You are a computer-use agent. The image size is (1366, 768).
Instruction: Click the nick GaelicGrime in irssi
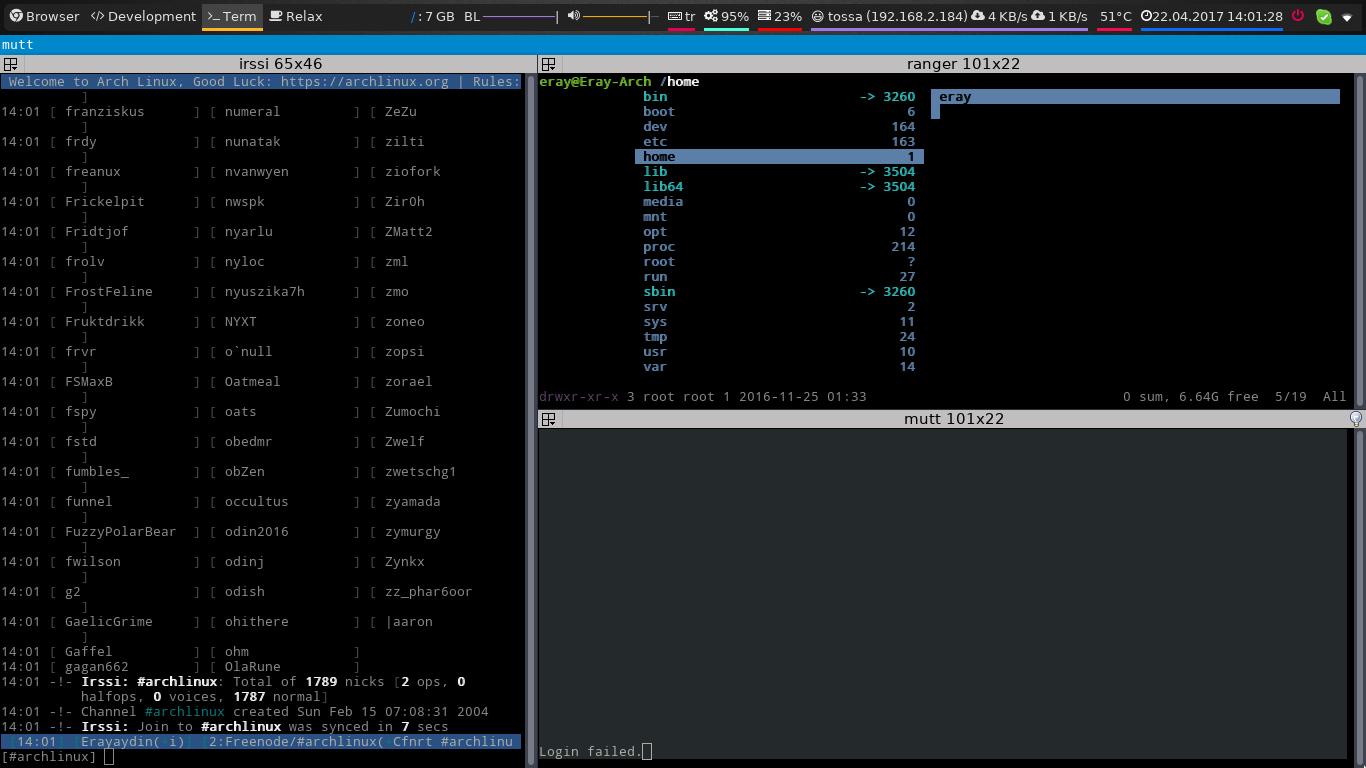pos(109,622)
